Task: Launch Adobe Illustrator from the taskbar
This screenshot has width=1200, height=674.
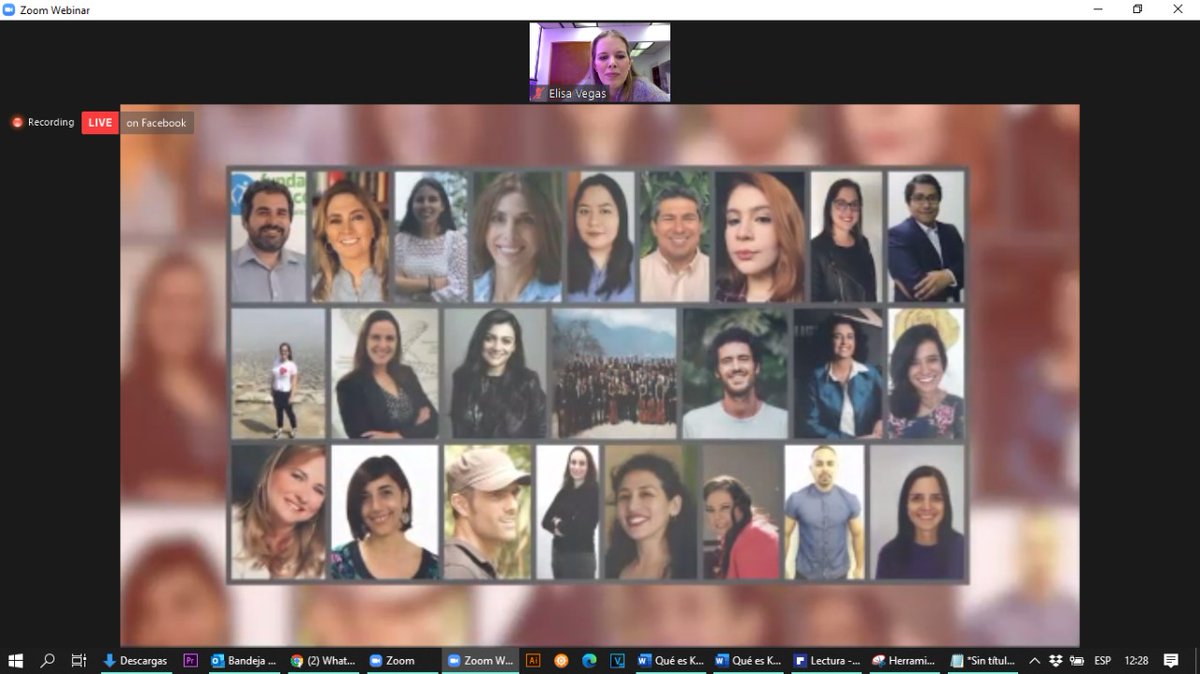Action: point(533,660)
